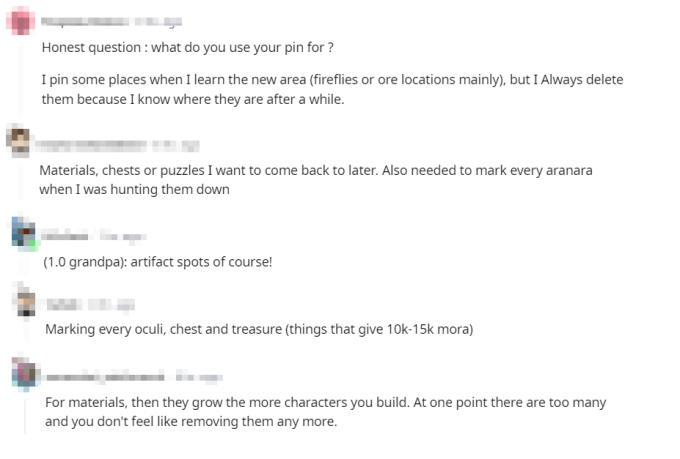Select the '(1.0 grandpa): artifact spots of course!' comment
This screenshot has width=680, height=459.
coord(157,262)
